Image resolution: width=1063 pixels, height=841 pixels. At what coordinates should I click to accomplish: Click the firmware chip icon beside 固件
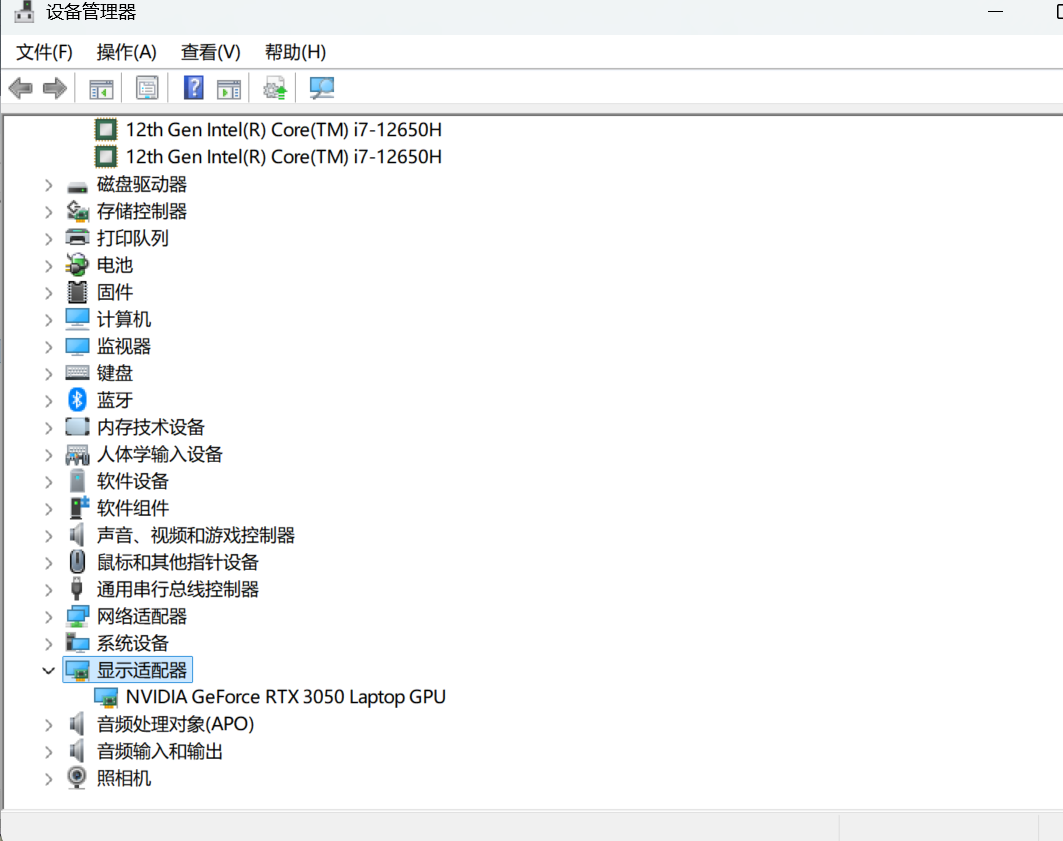(x=77, y=292)
